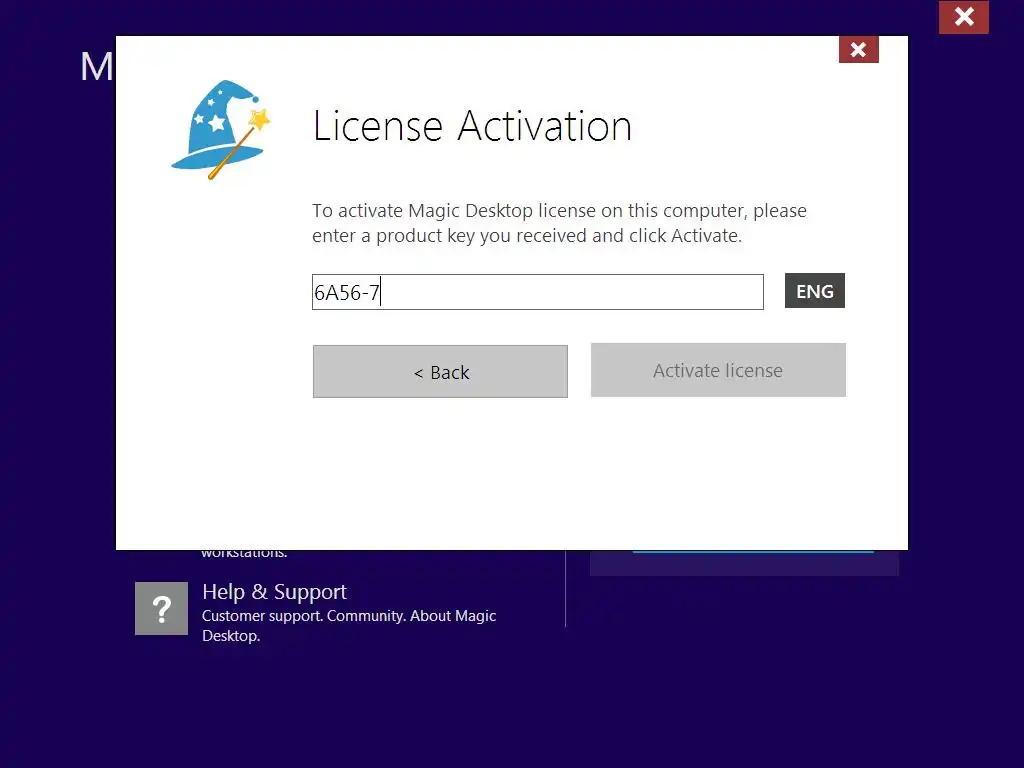Click the License Activation title text
This screenshot has height=768, width=1024.
coord(472,125)
